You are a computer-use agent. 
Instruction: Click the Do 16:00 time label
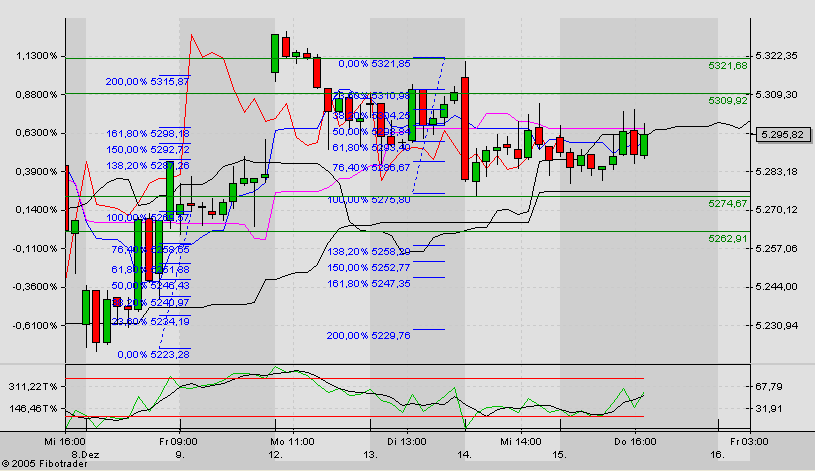coord(635,442)
